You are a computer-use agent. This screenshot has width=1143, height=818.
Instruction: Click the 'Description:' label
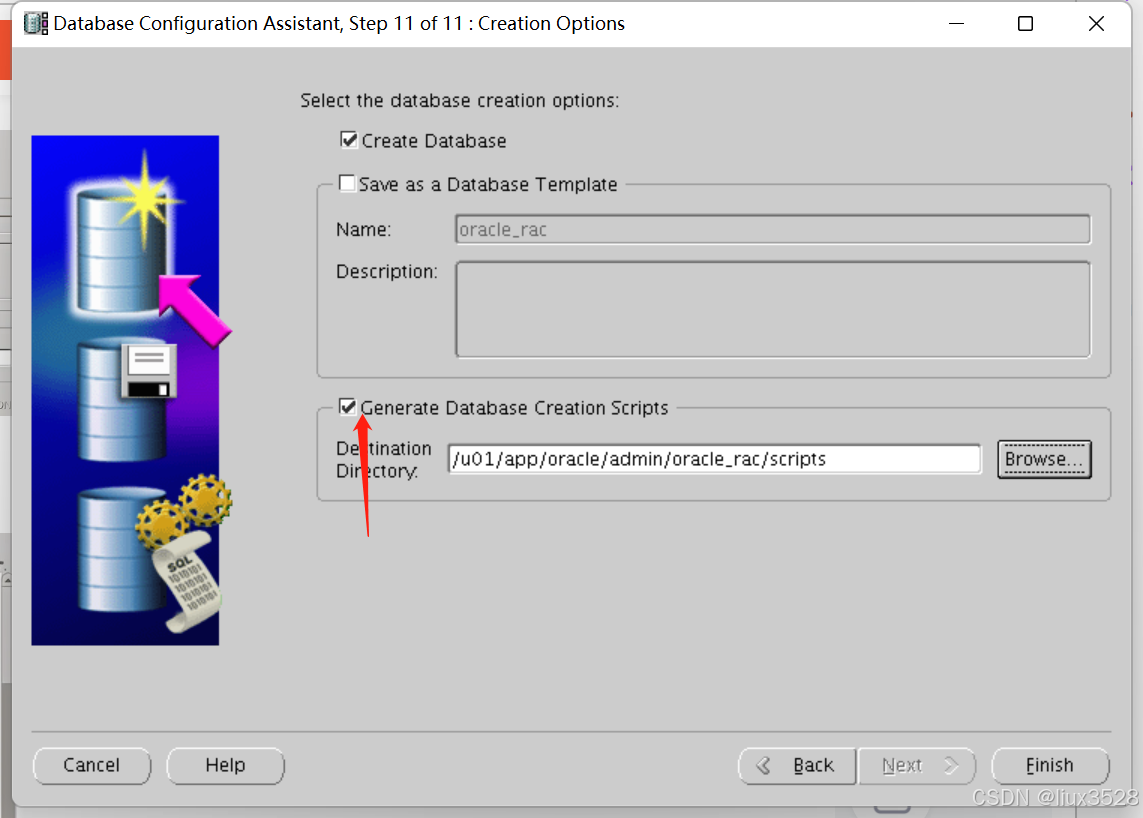(x=386, y=272)
